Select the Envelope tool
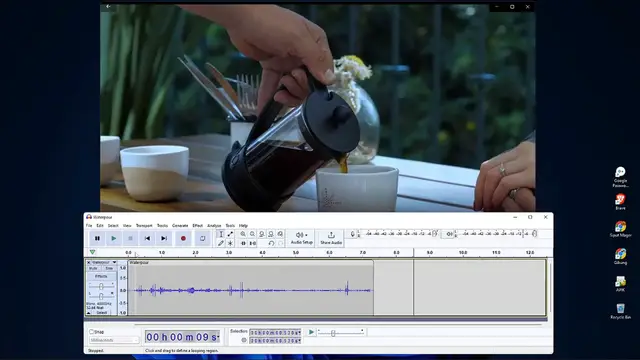This screenshot has width=640, height=360. (x=230, y=234)
